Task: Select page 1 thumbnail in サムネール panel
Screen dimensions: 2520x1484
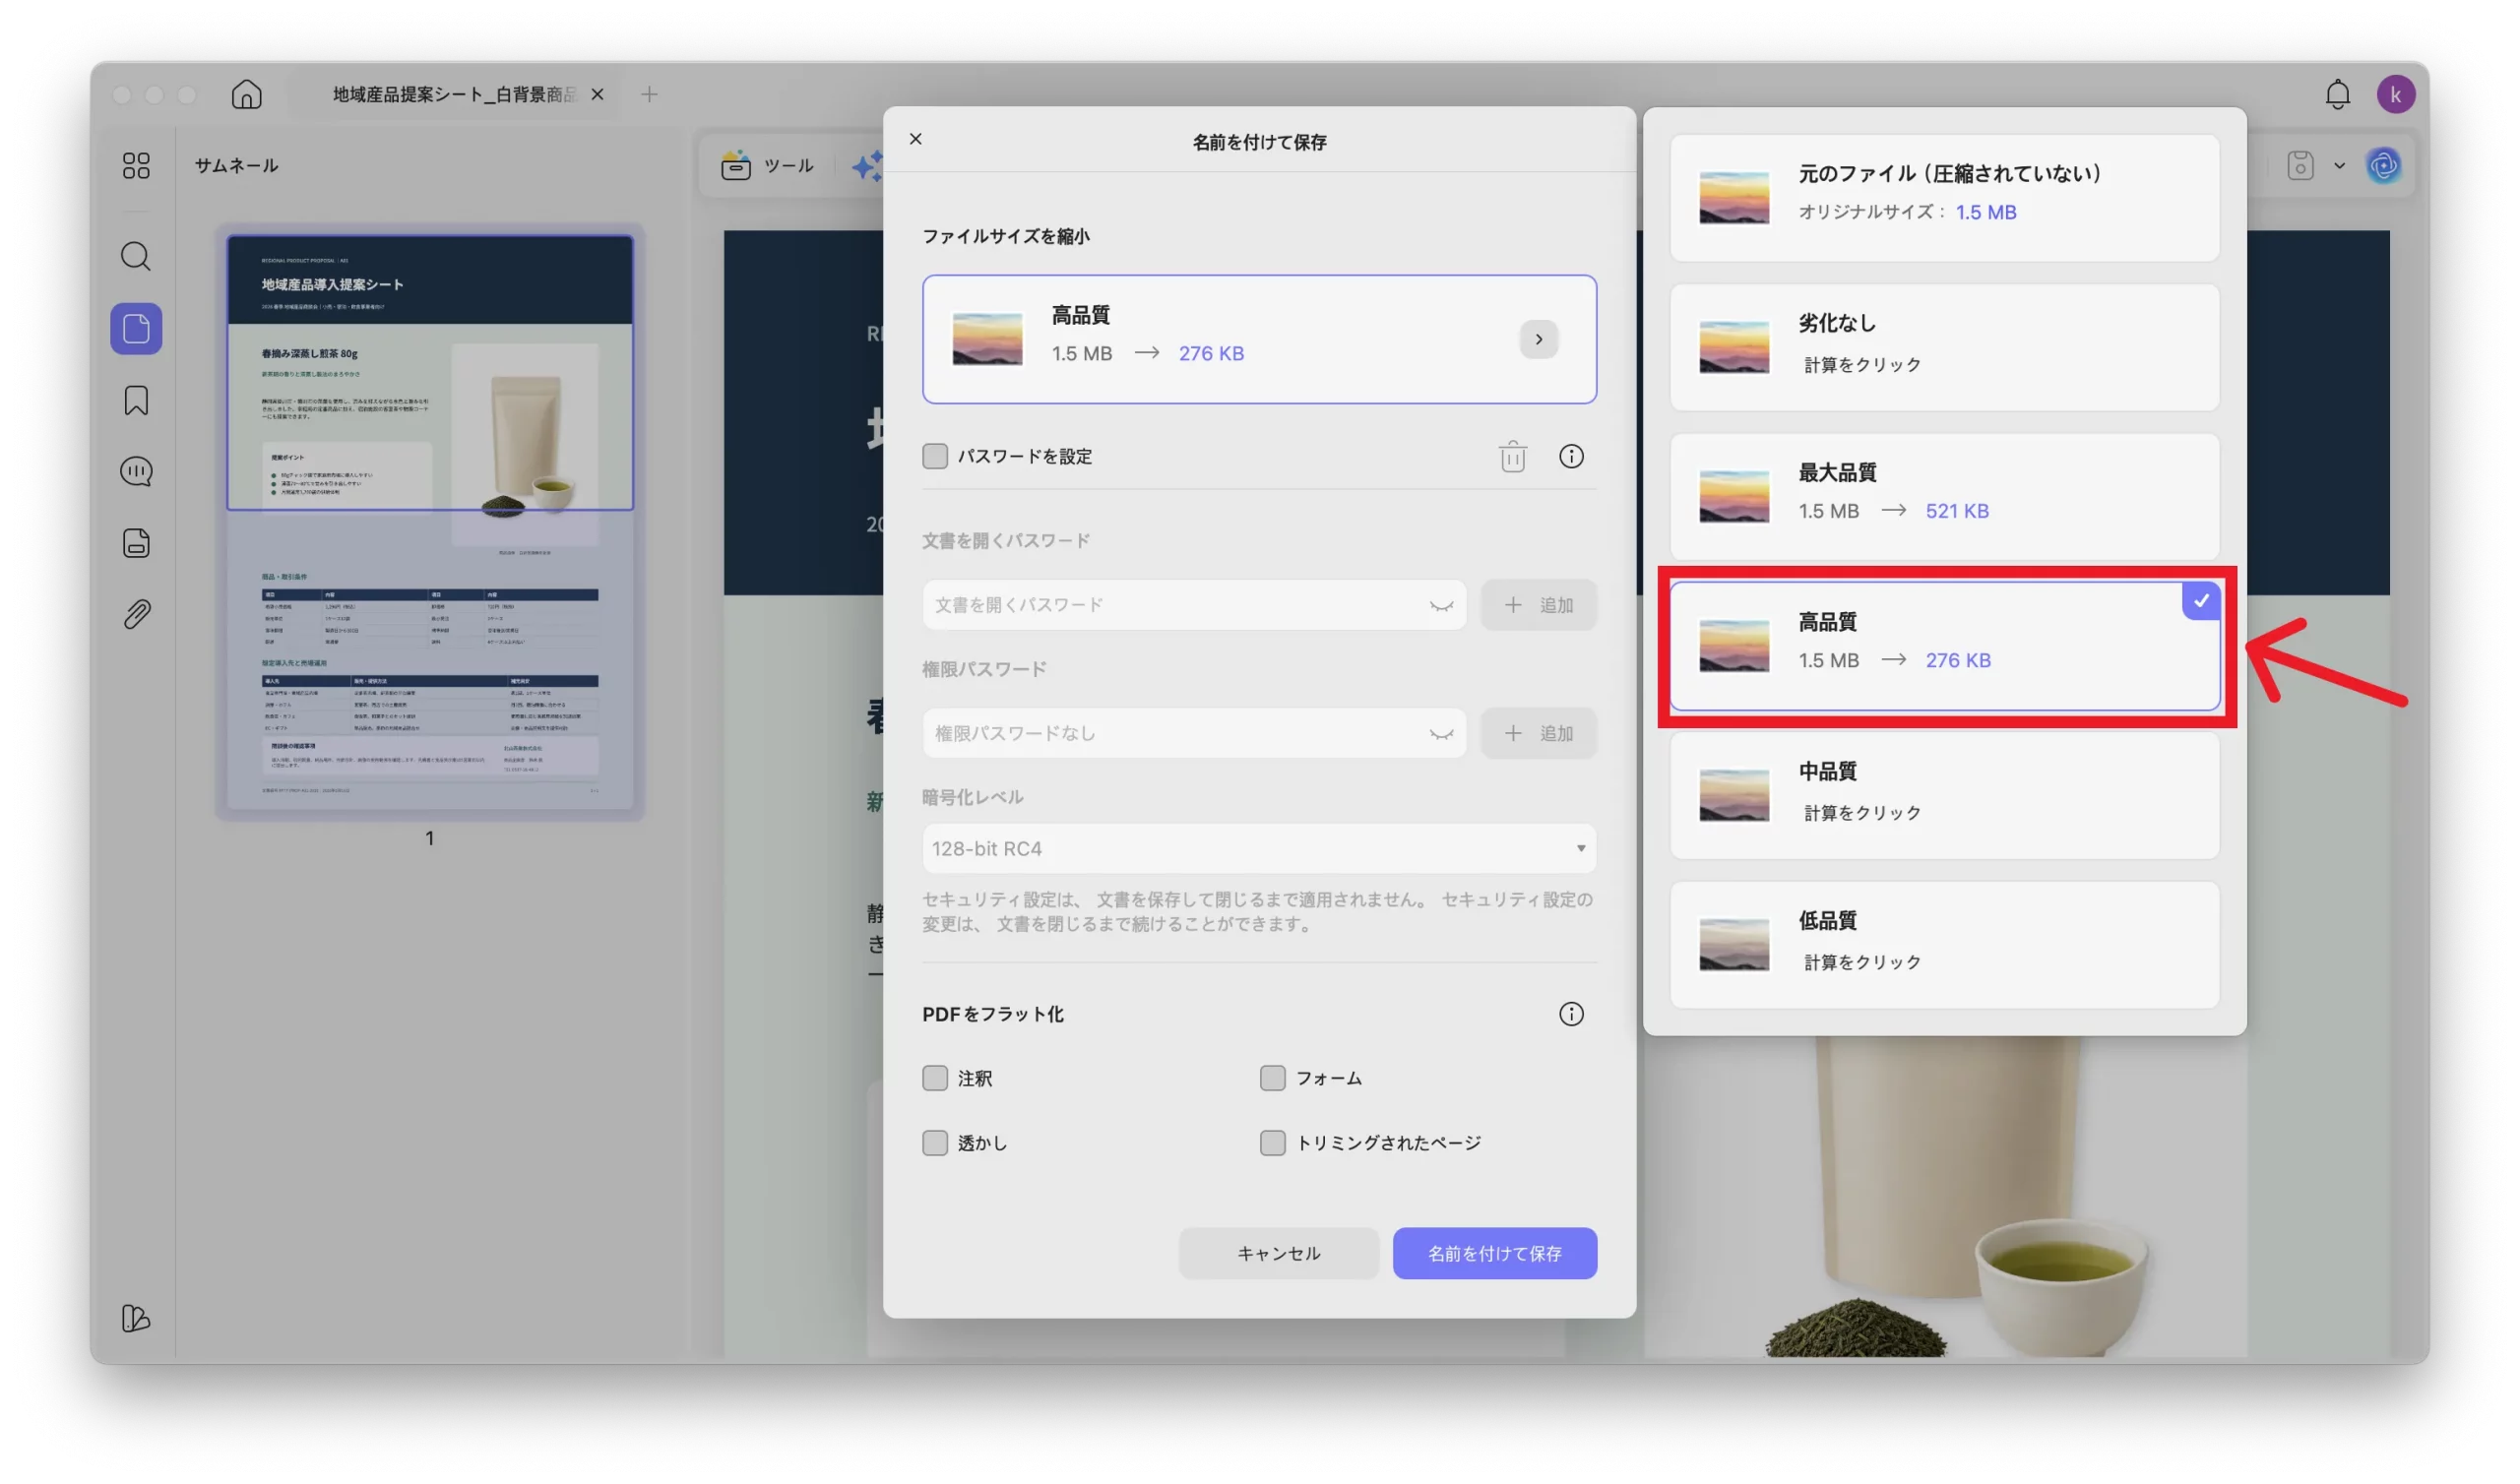Action: click(430, 522)
